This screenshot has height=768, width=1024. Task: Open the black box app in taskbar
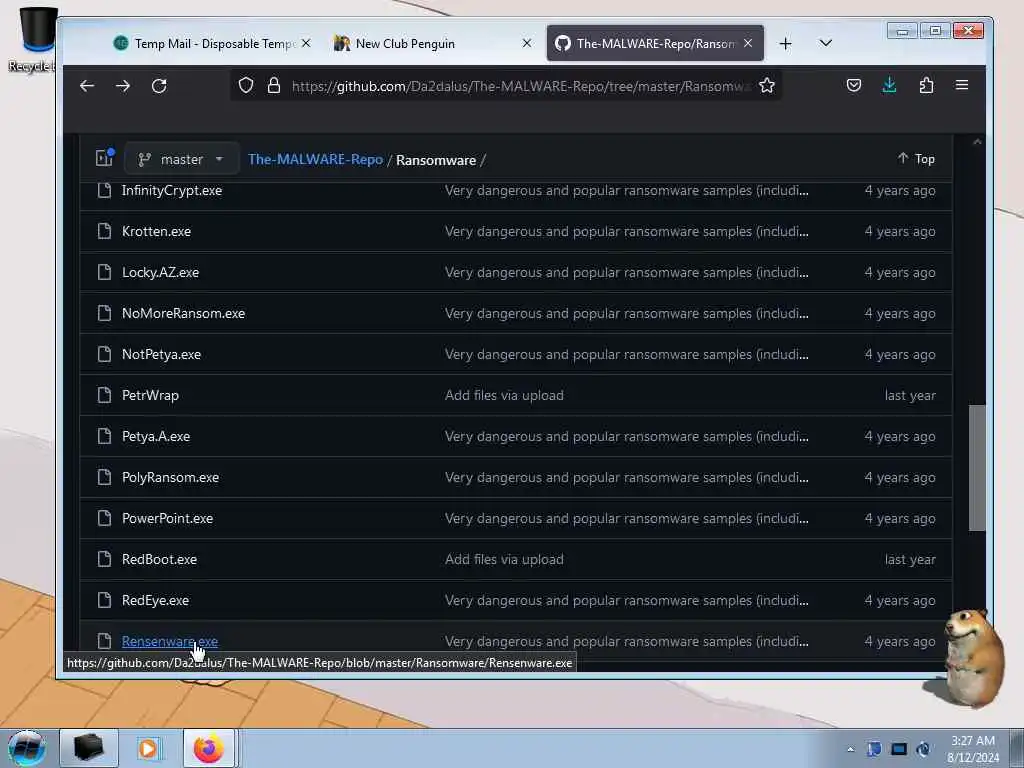point(89,748)
